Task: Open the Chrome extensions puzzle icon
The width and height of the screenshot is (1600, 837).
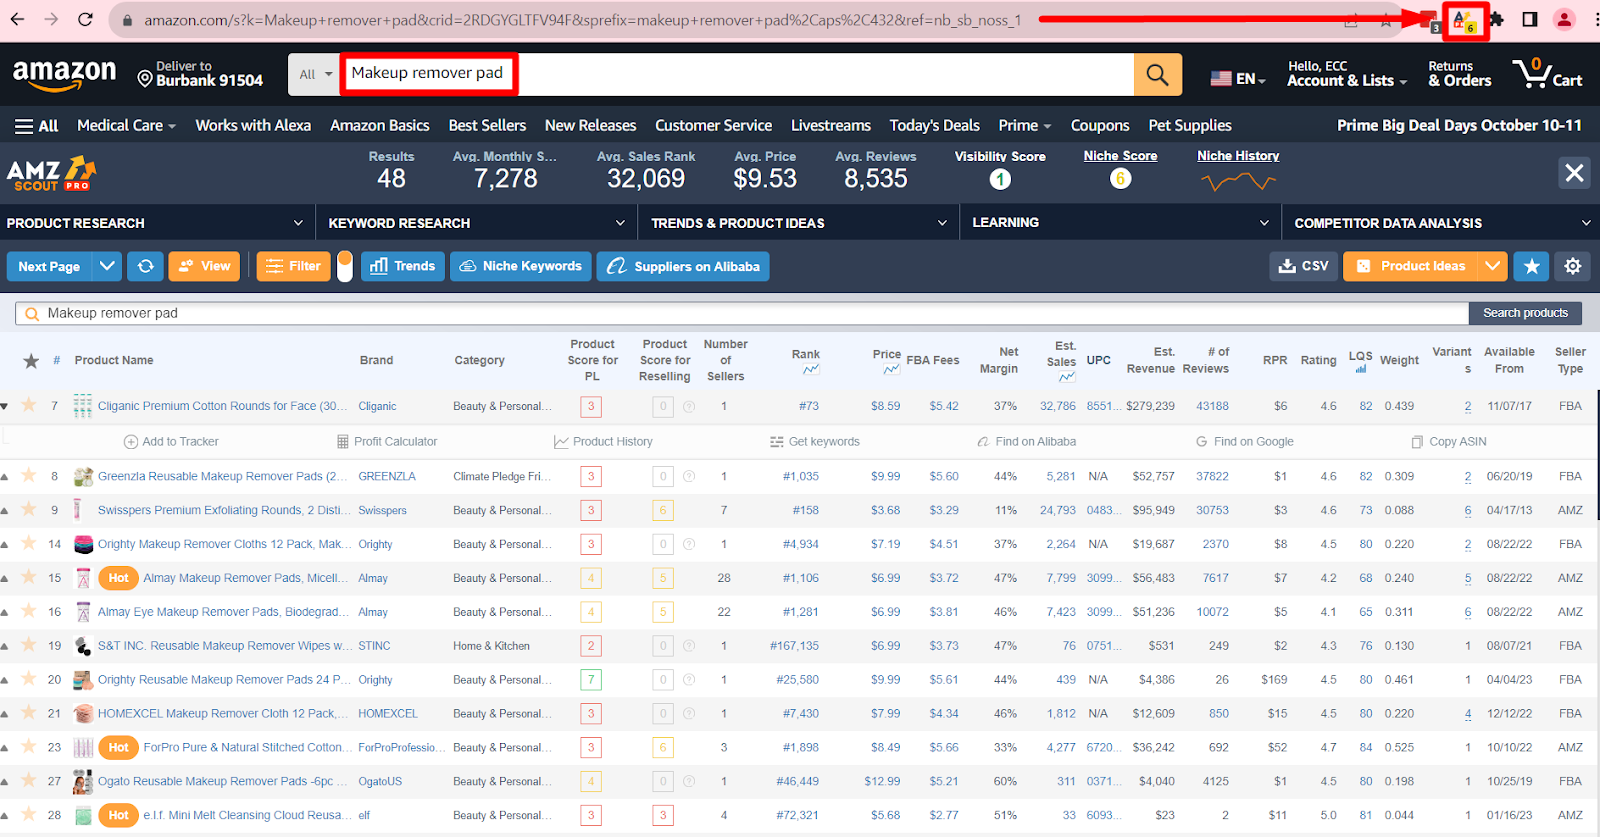Action: pyautogui.click(x=1496, y=19)
